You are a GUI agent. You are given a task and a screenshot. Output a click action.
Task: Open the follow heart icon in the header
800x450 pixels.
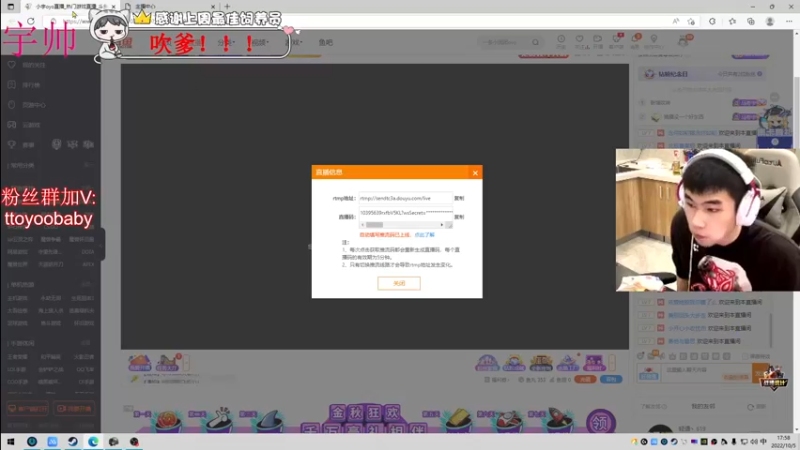coord(580,41)
